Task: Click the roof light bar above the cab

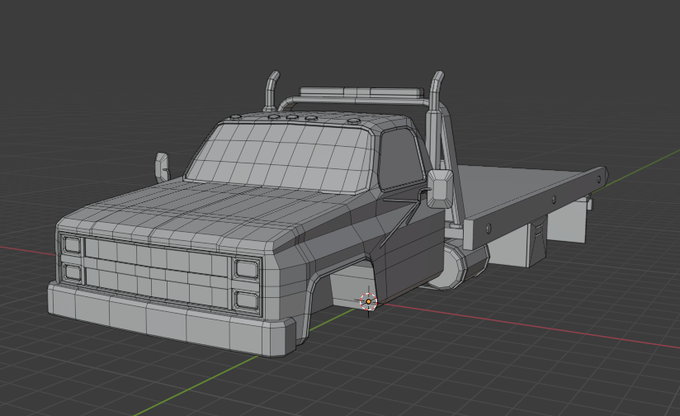Action: pyautogui.click(x=361, y=92)
